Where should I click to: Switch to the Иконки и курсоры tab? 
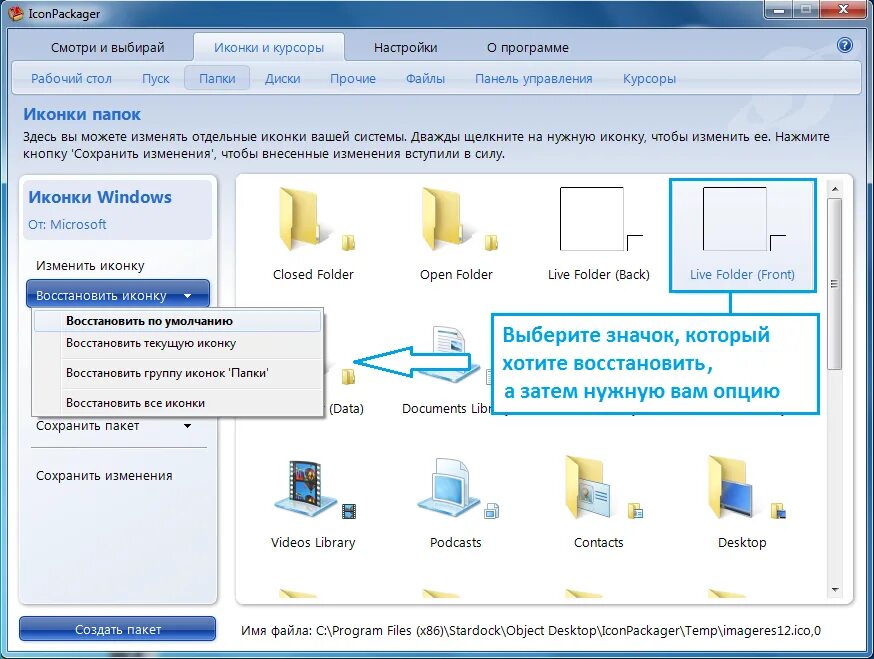pyautogui.click(x=269, y=48)
